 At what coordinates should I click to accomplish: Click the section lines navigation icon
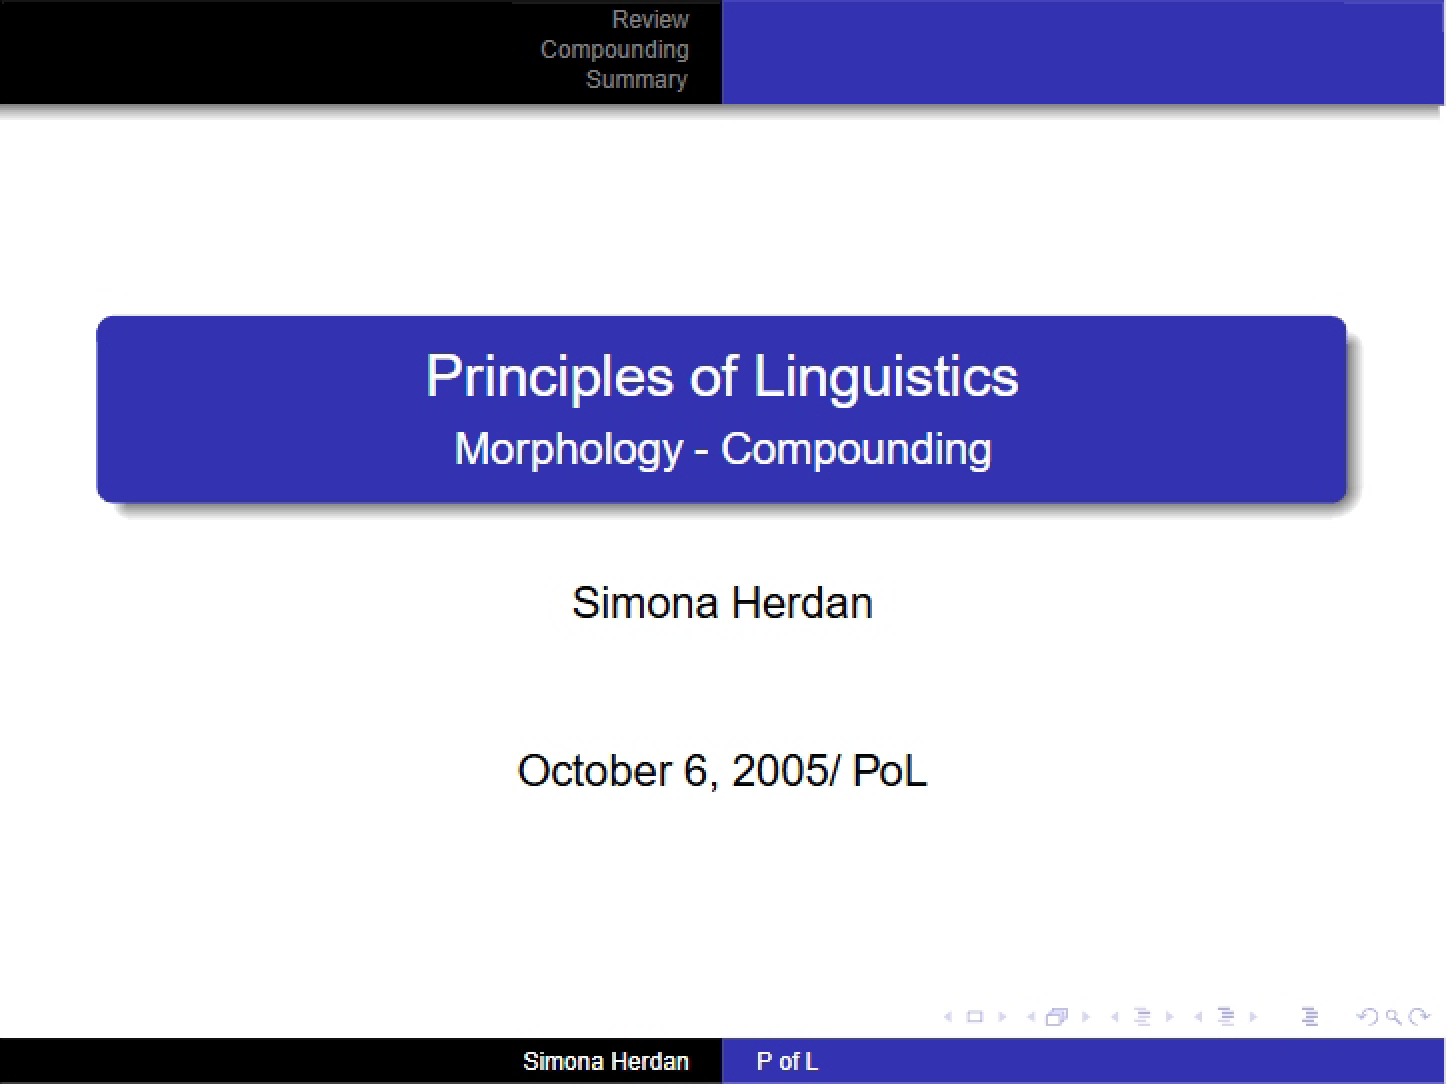pos(1226,1017)
